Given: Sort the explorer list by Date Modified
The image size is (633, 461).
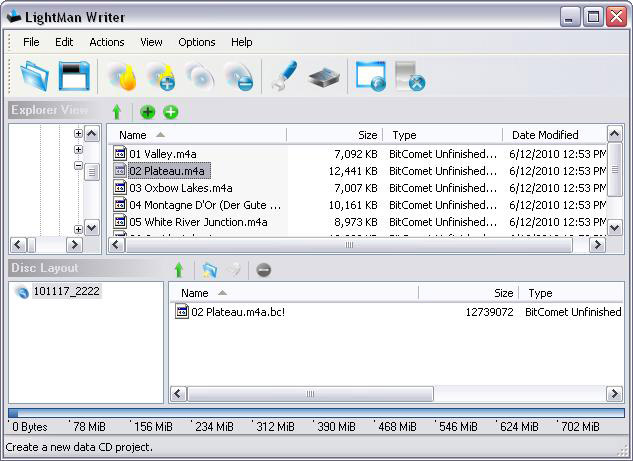Looking at the screenshot, I should pyautogui.click(x=545, y=135).
